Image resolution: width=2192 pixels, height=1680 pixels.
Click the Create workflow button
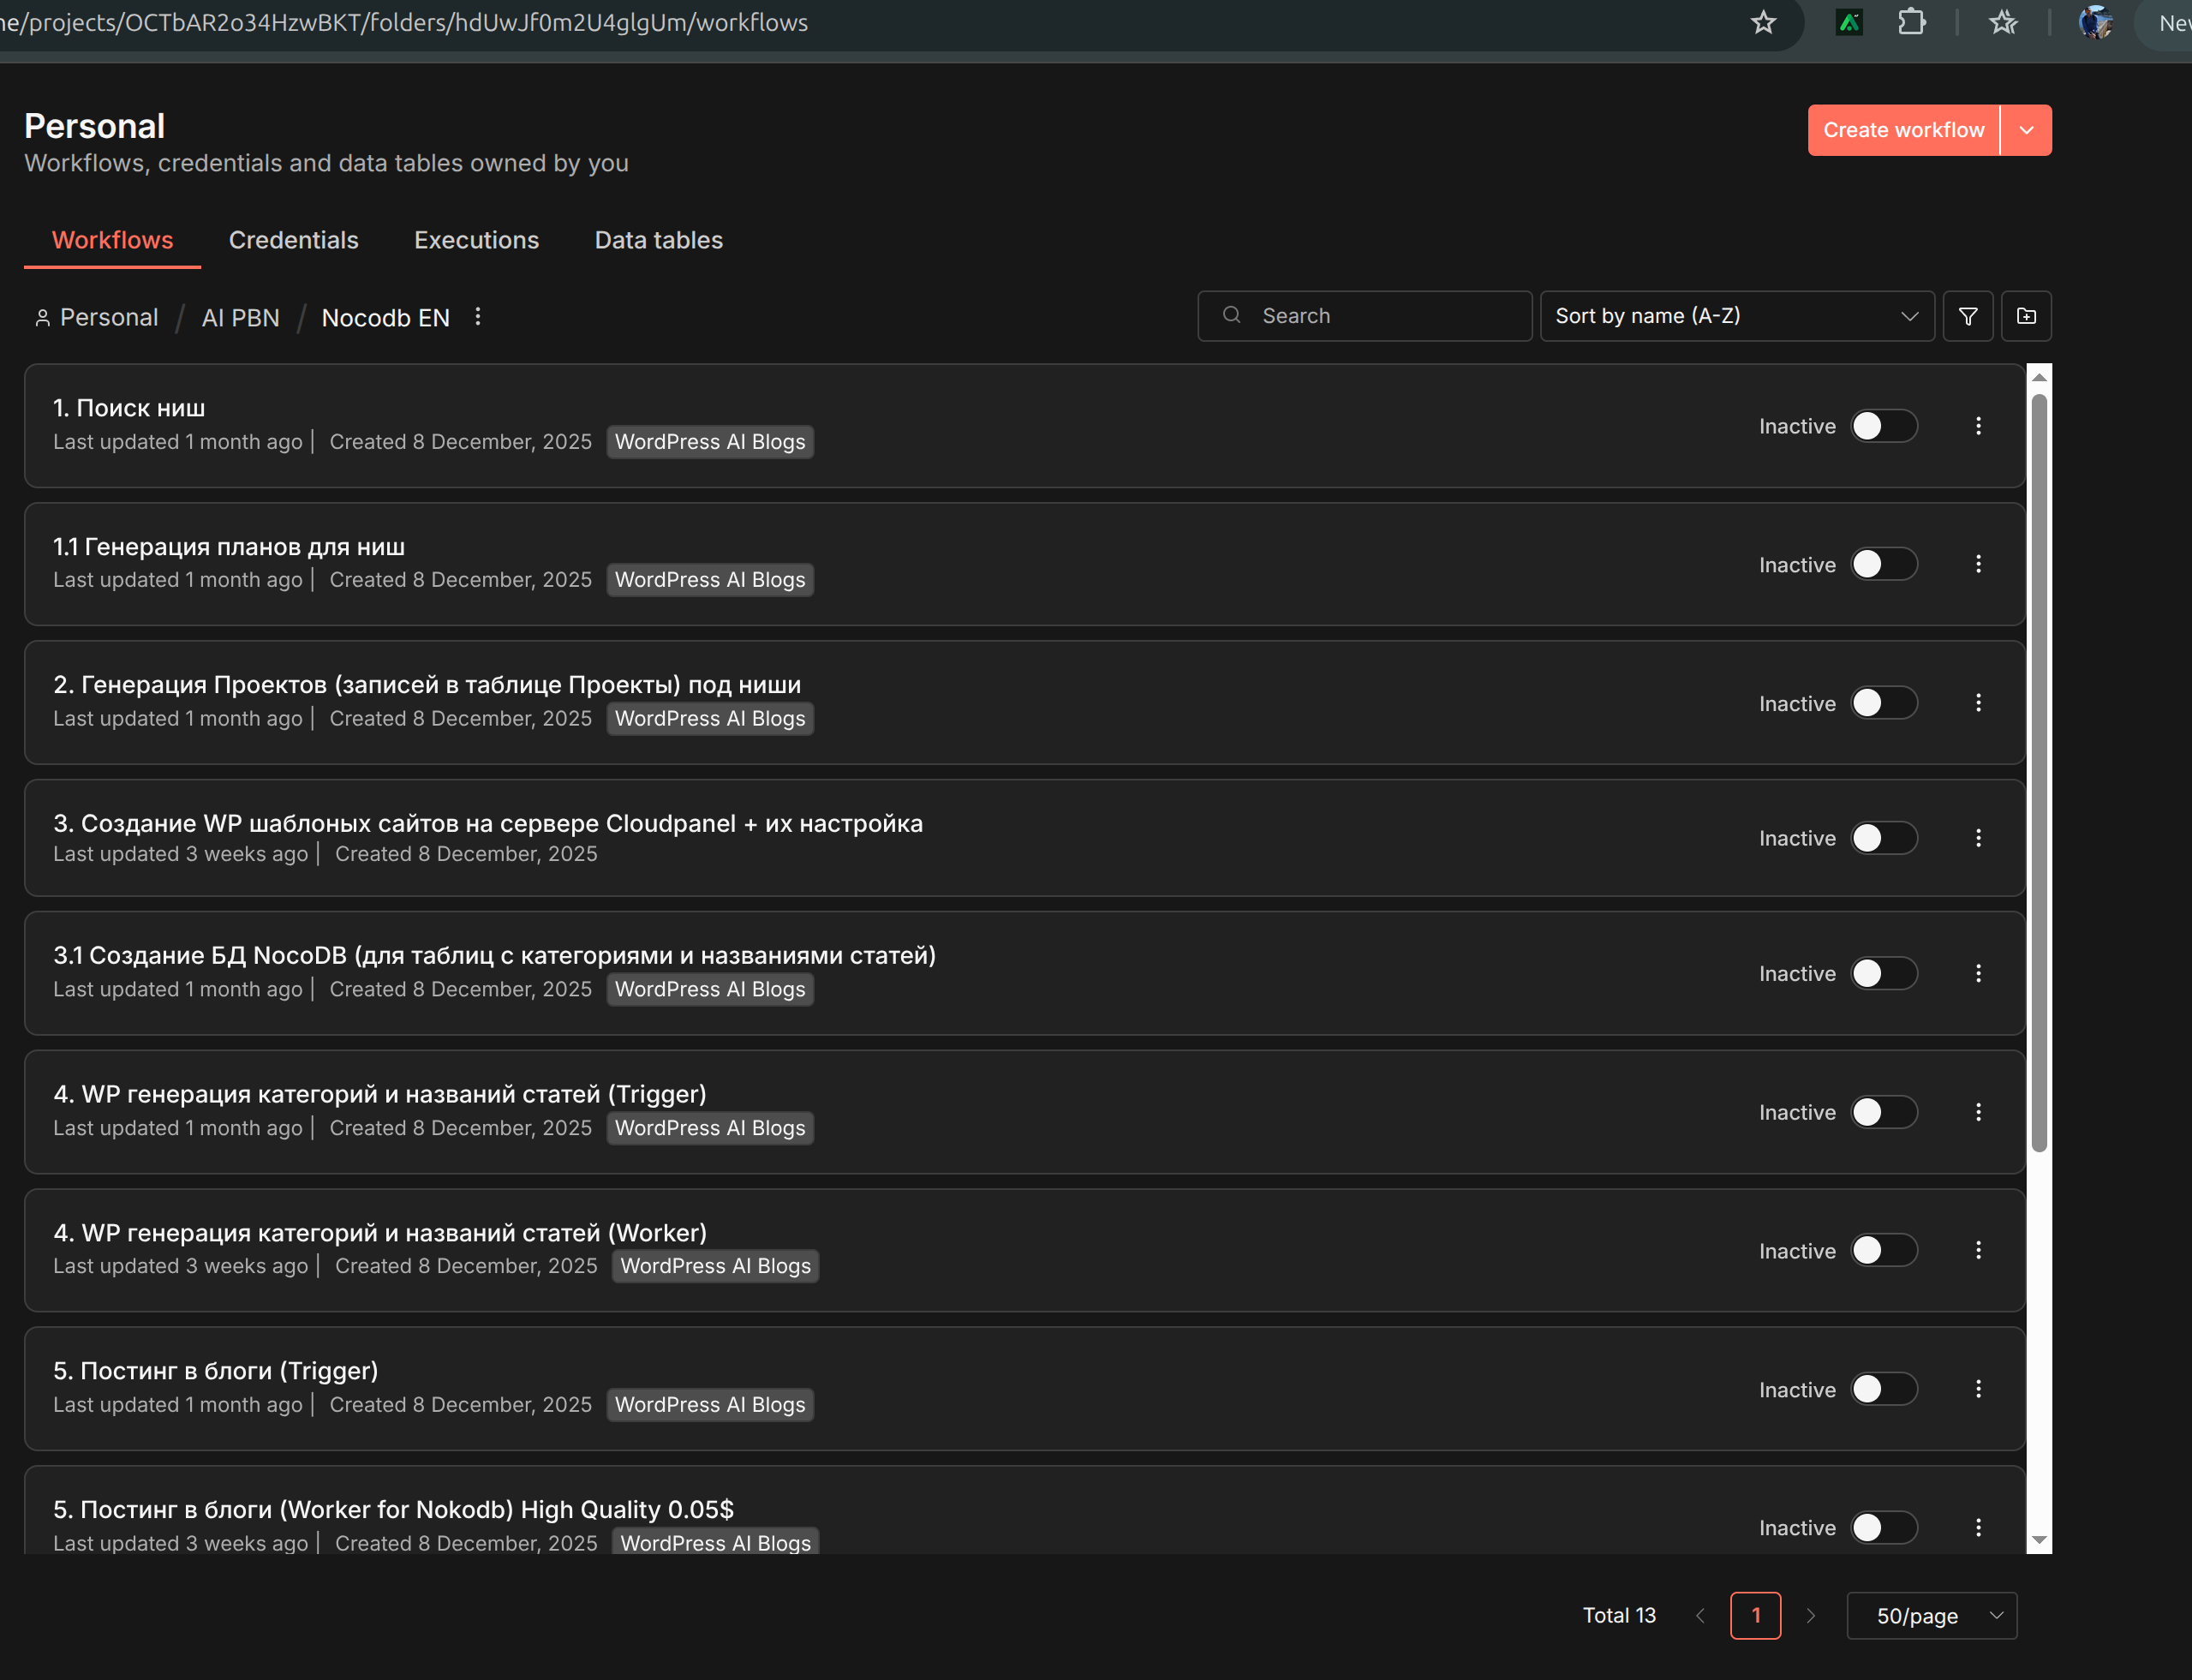[1902, 130]
